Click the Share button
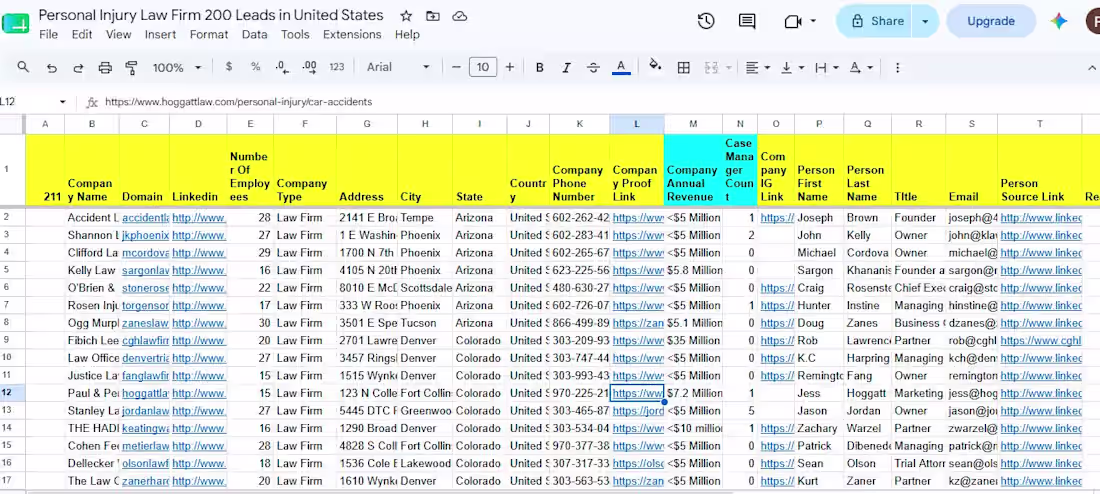1100x494 pixels. [876, 21]
